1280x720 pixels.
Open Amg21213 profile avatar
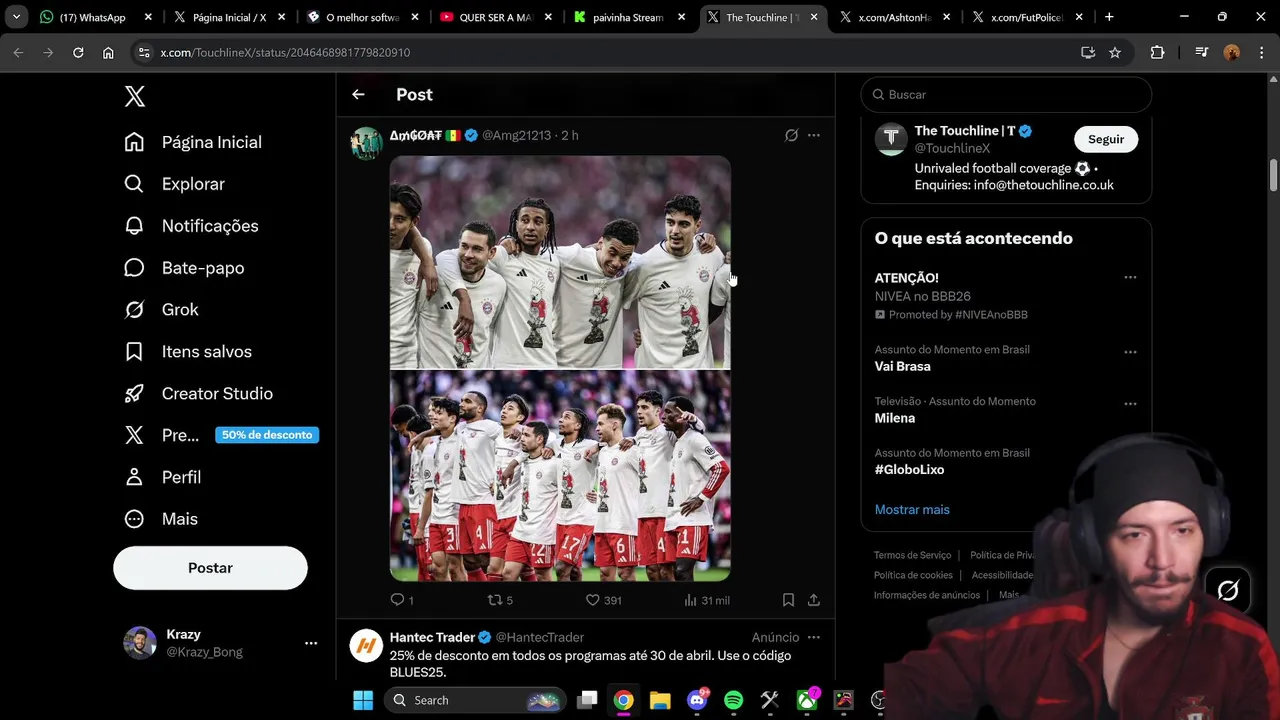point(366,143)
